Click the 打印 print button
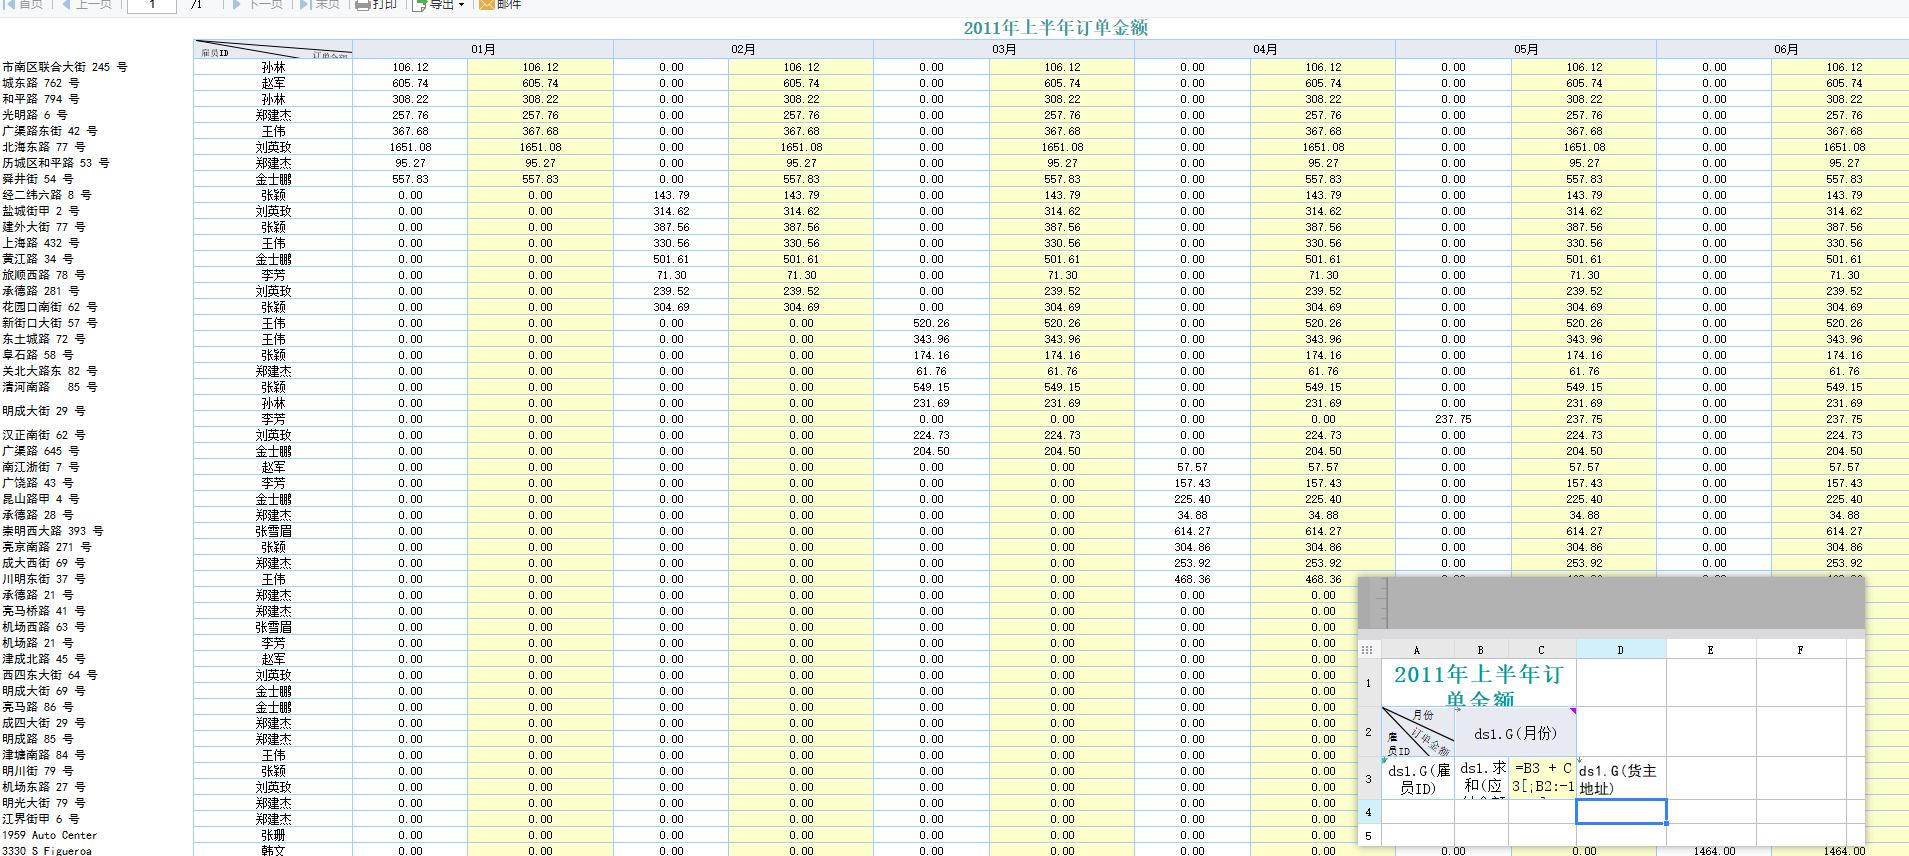Image resolution: width=1909 pixels, height=856 pixels. point(376,4)
